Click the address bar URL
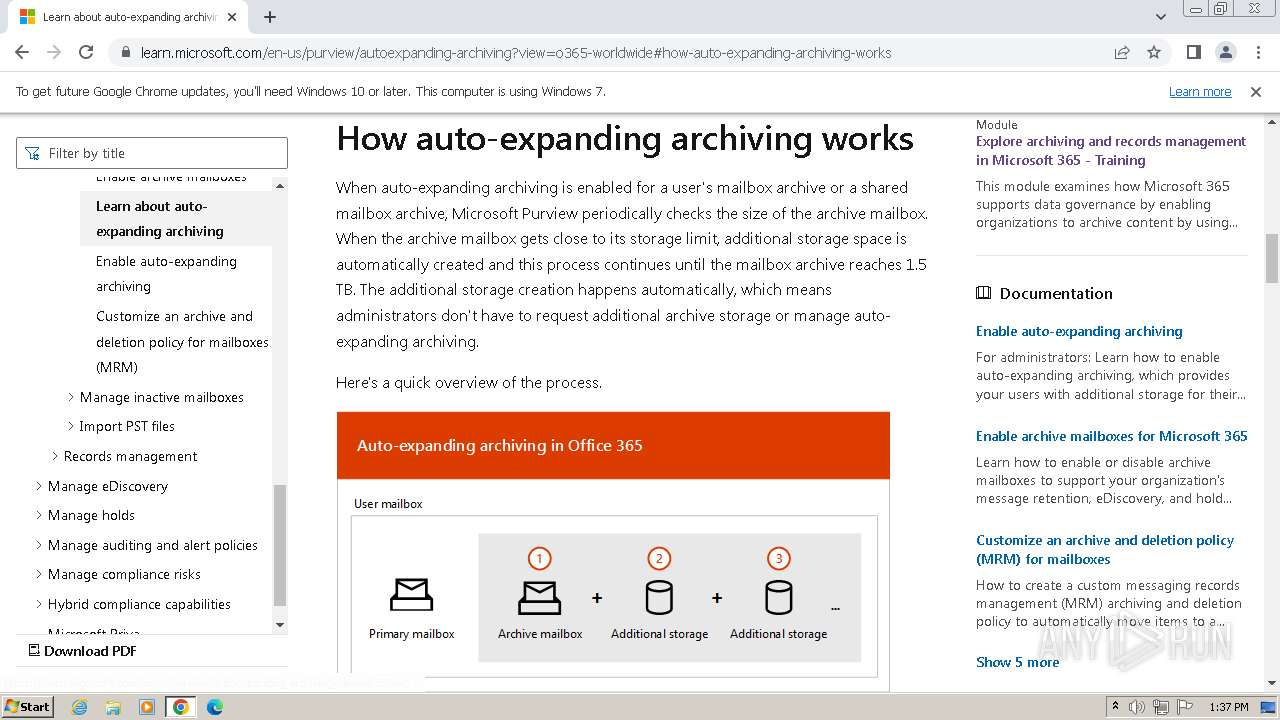 click(516, 53)
